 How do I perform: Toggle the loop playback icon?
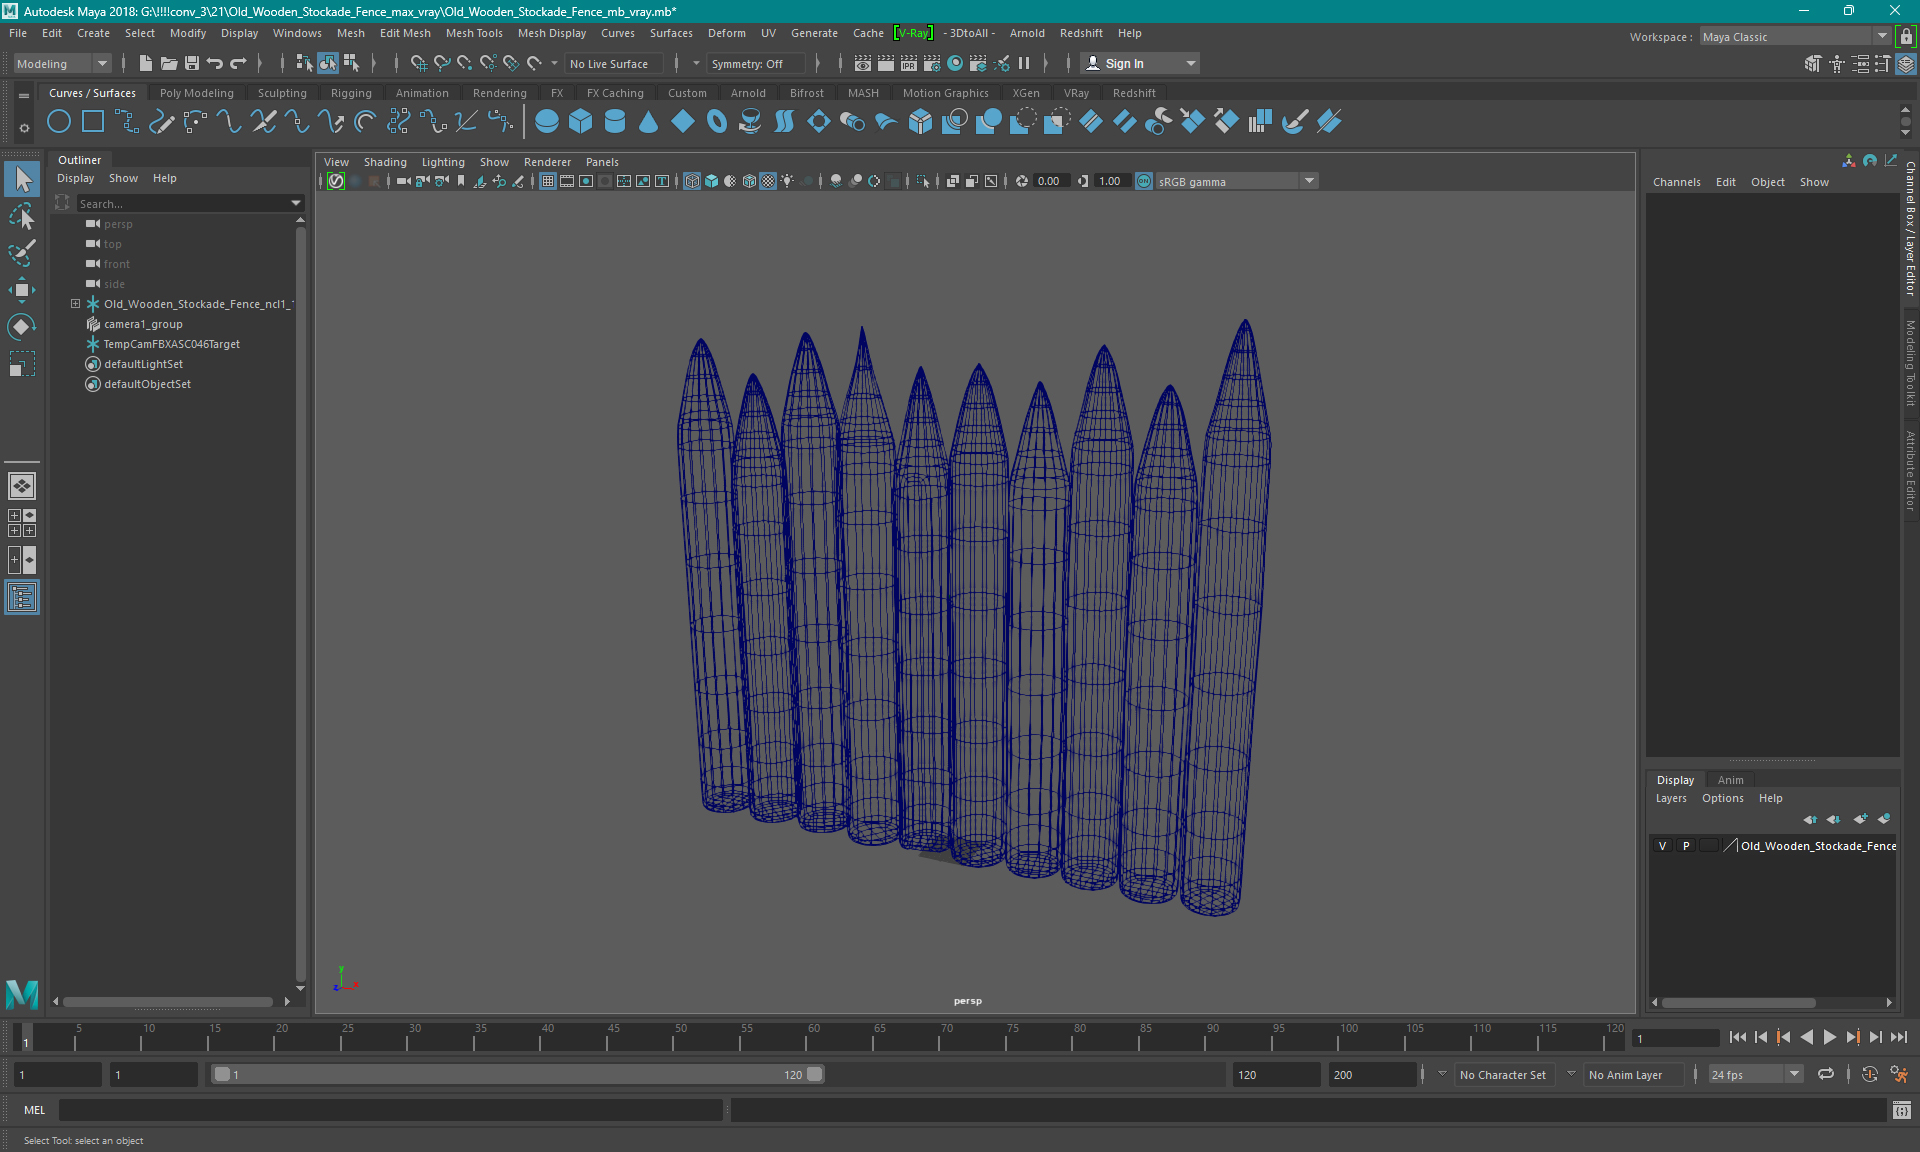pos(1826,1074)
